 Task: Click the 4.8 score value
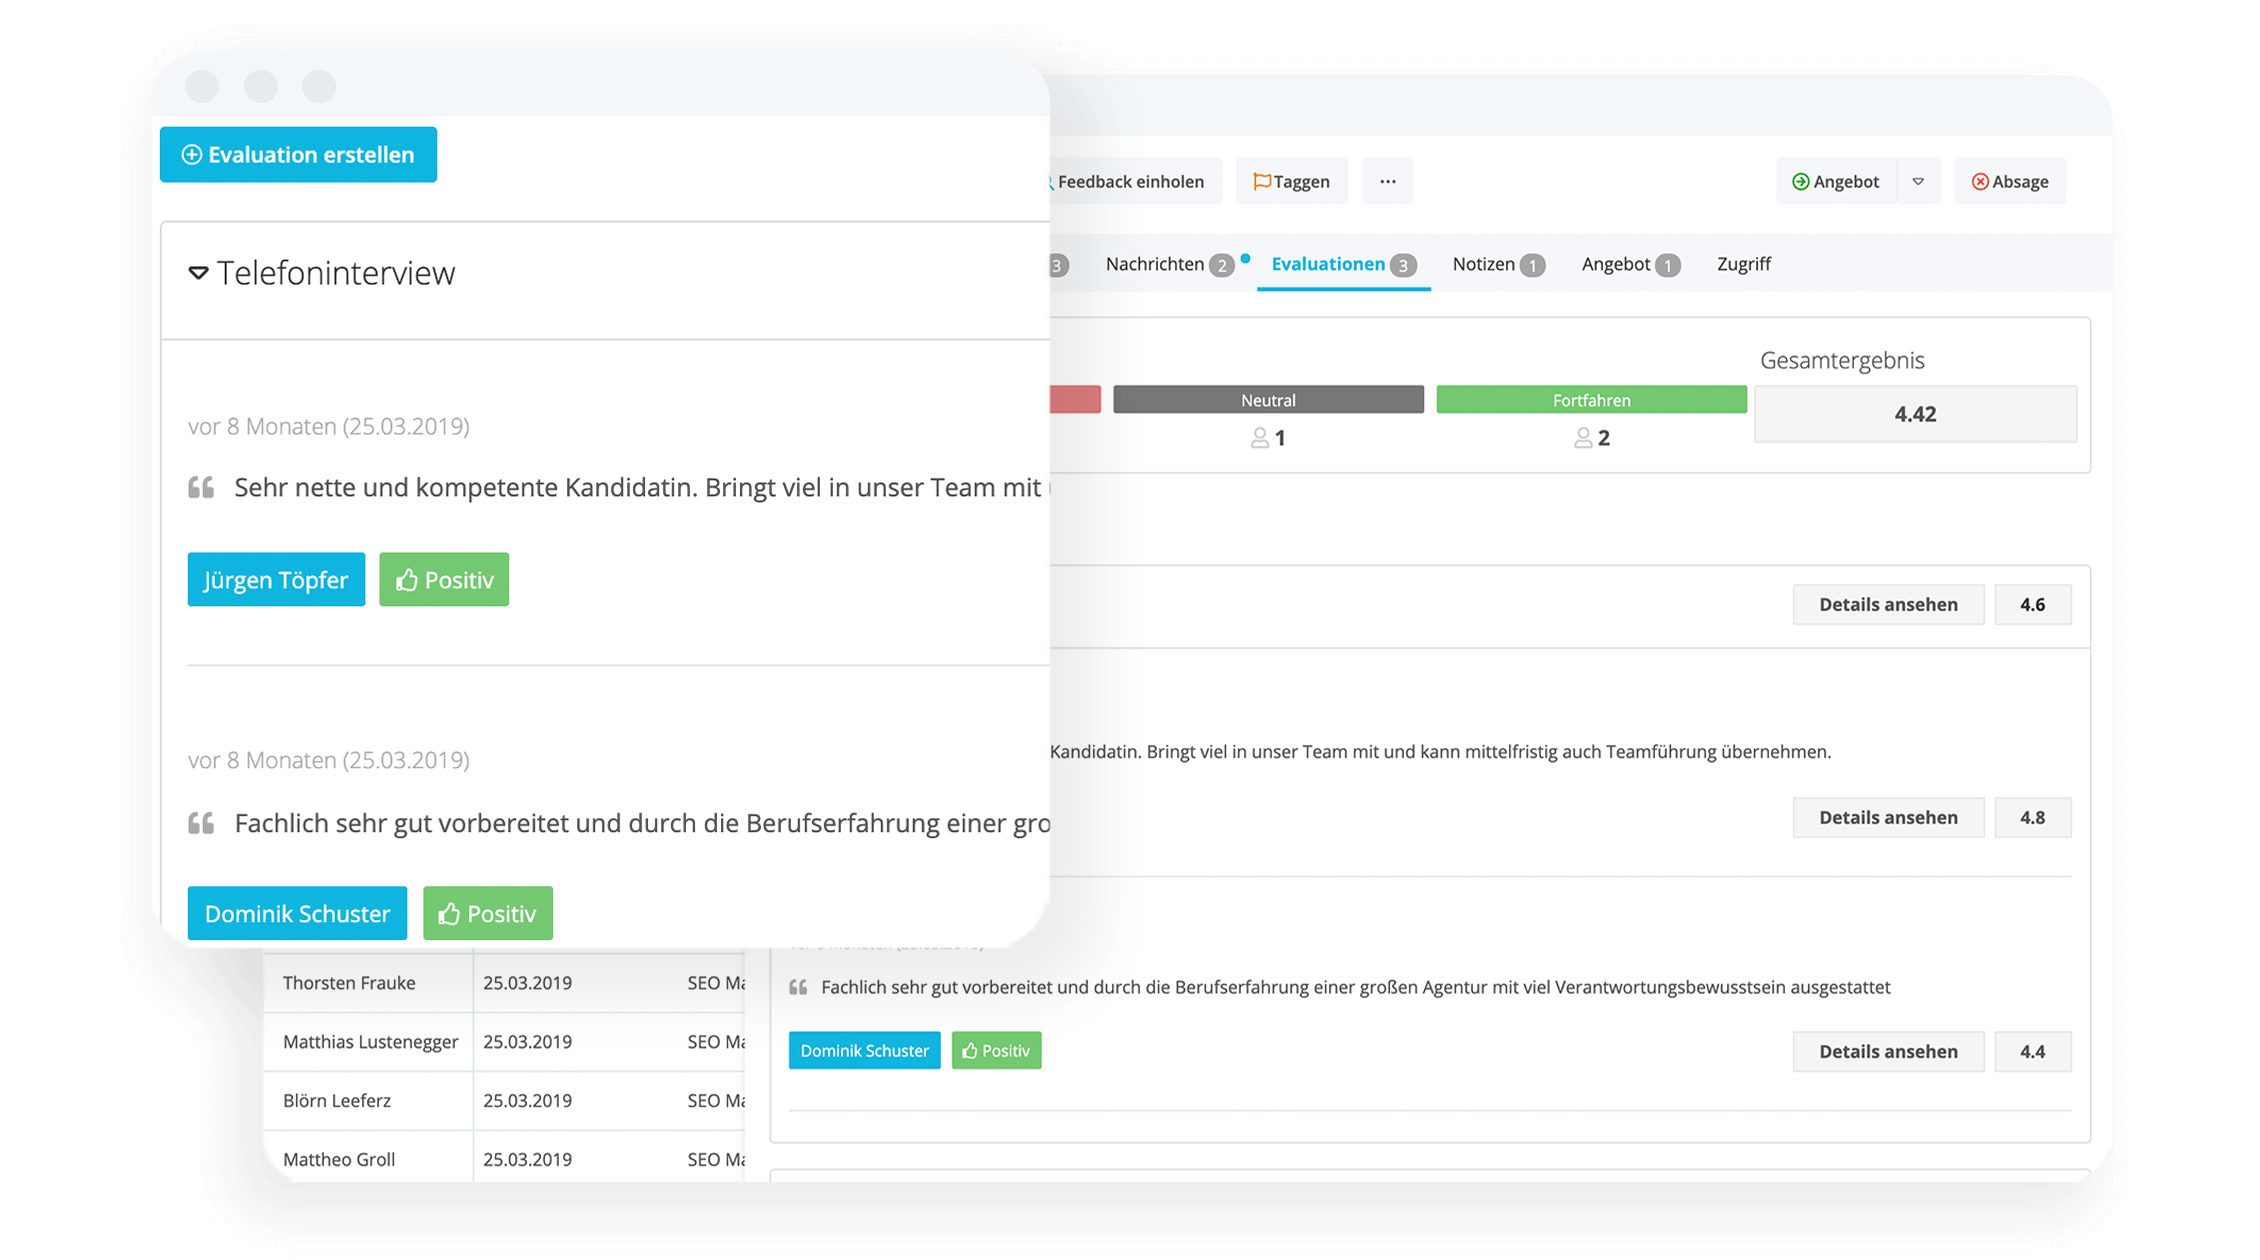[2032, 818]
